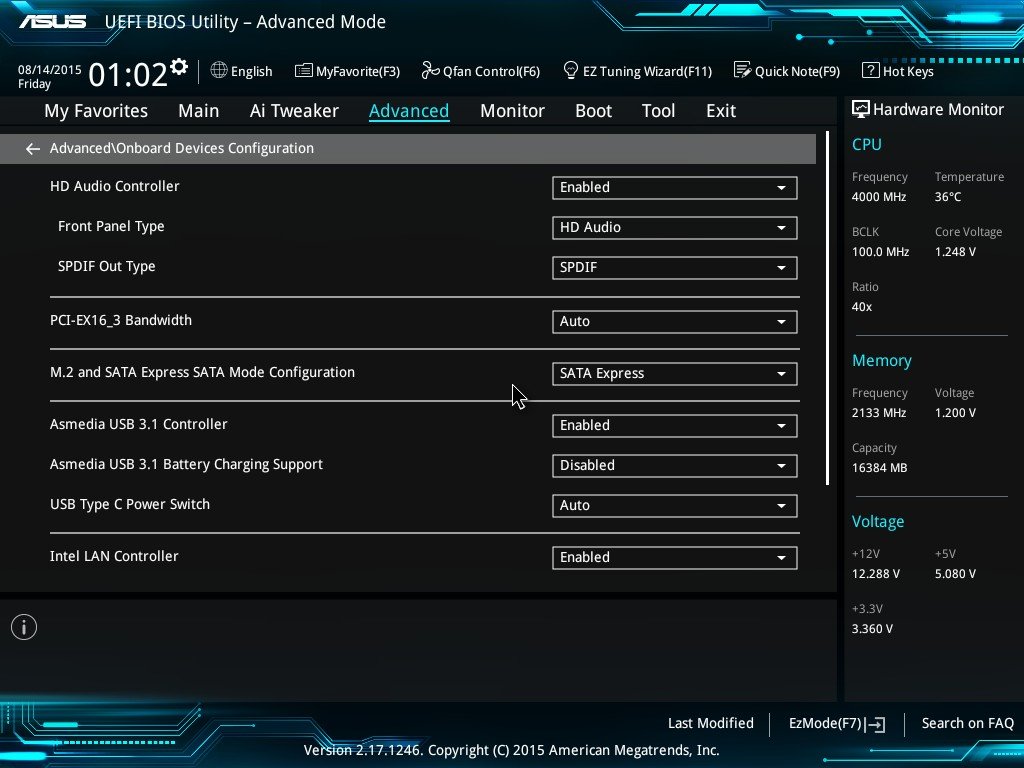
Task: Show the Hot Keys help
Action: [897, 71]
